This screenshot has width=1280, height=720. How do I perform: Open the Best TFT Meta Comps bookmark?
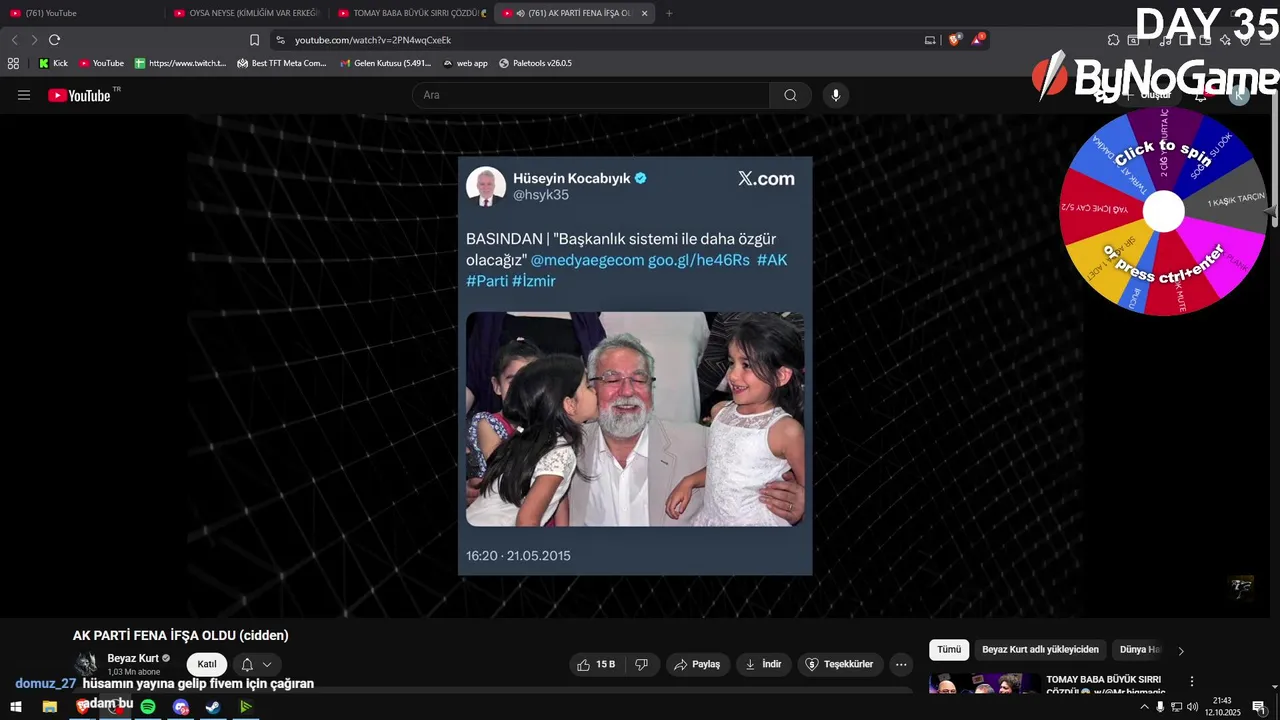282,63
